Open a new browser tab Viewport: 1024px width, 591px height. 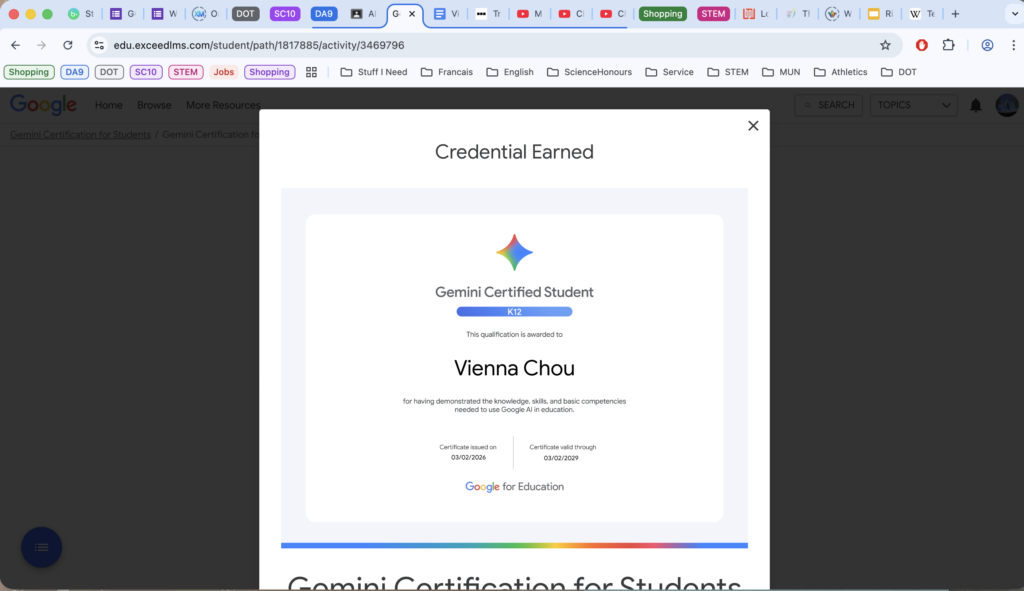[955, 14]
